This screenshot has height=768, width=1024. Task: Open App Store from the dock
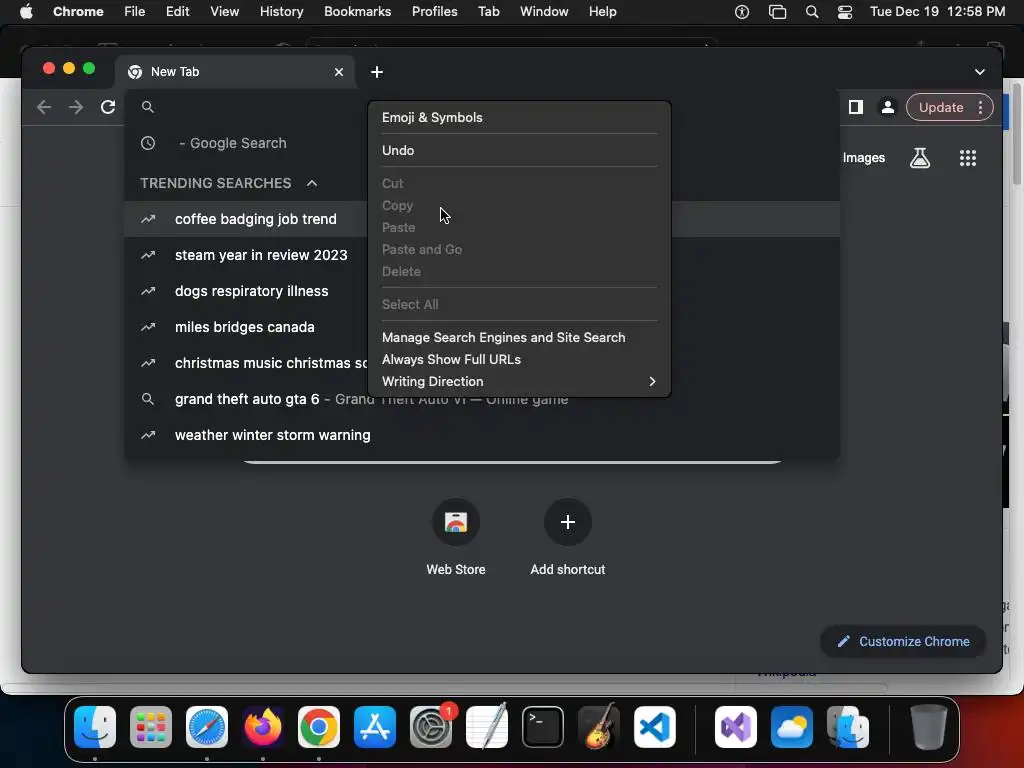(375, 727)
